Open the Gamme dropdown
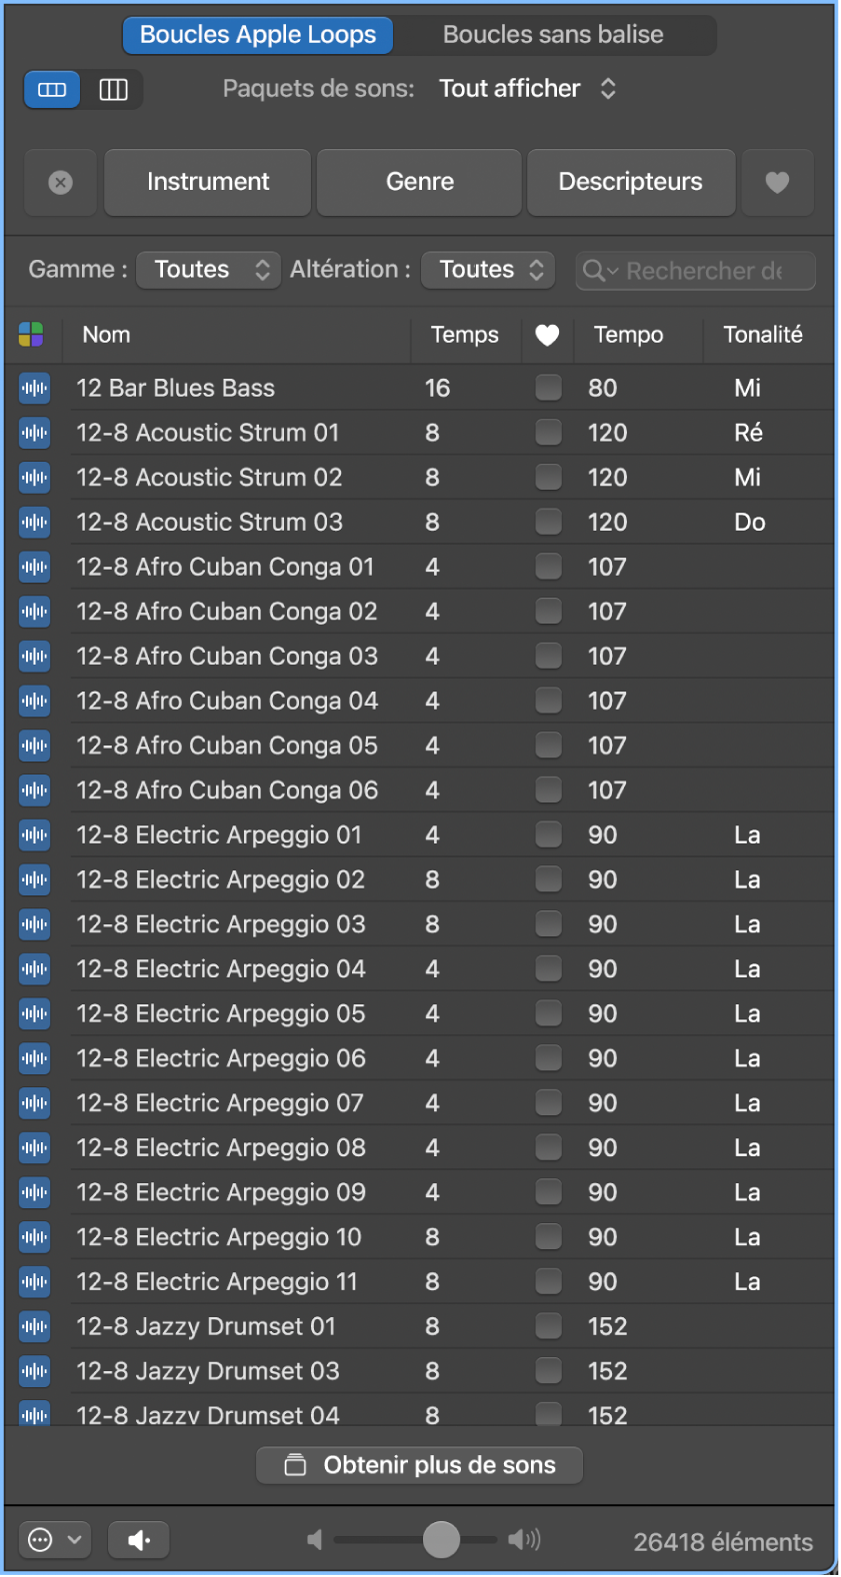Screen dimensions: 841x1577 (x=208, y=270)
